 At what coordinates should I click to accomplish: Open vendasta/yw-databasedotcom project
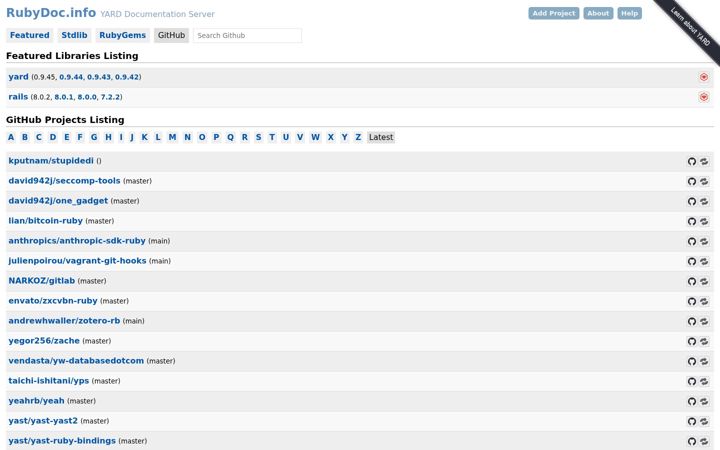point(76,360)
